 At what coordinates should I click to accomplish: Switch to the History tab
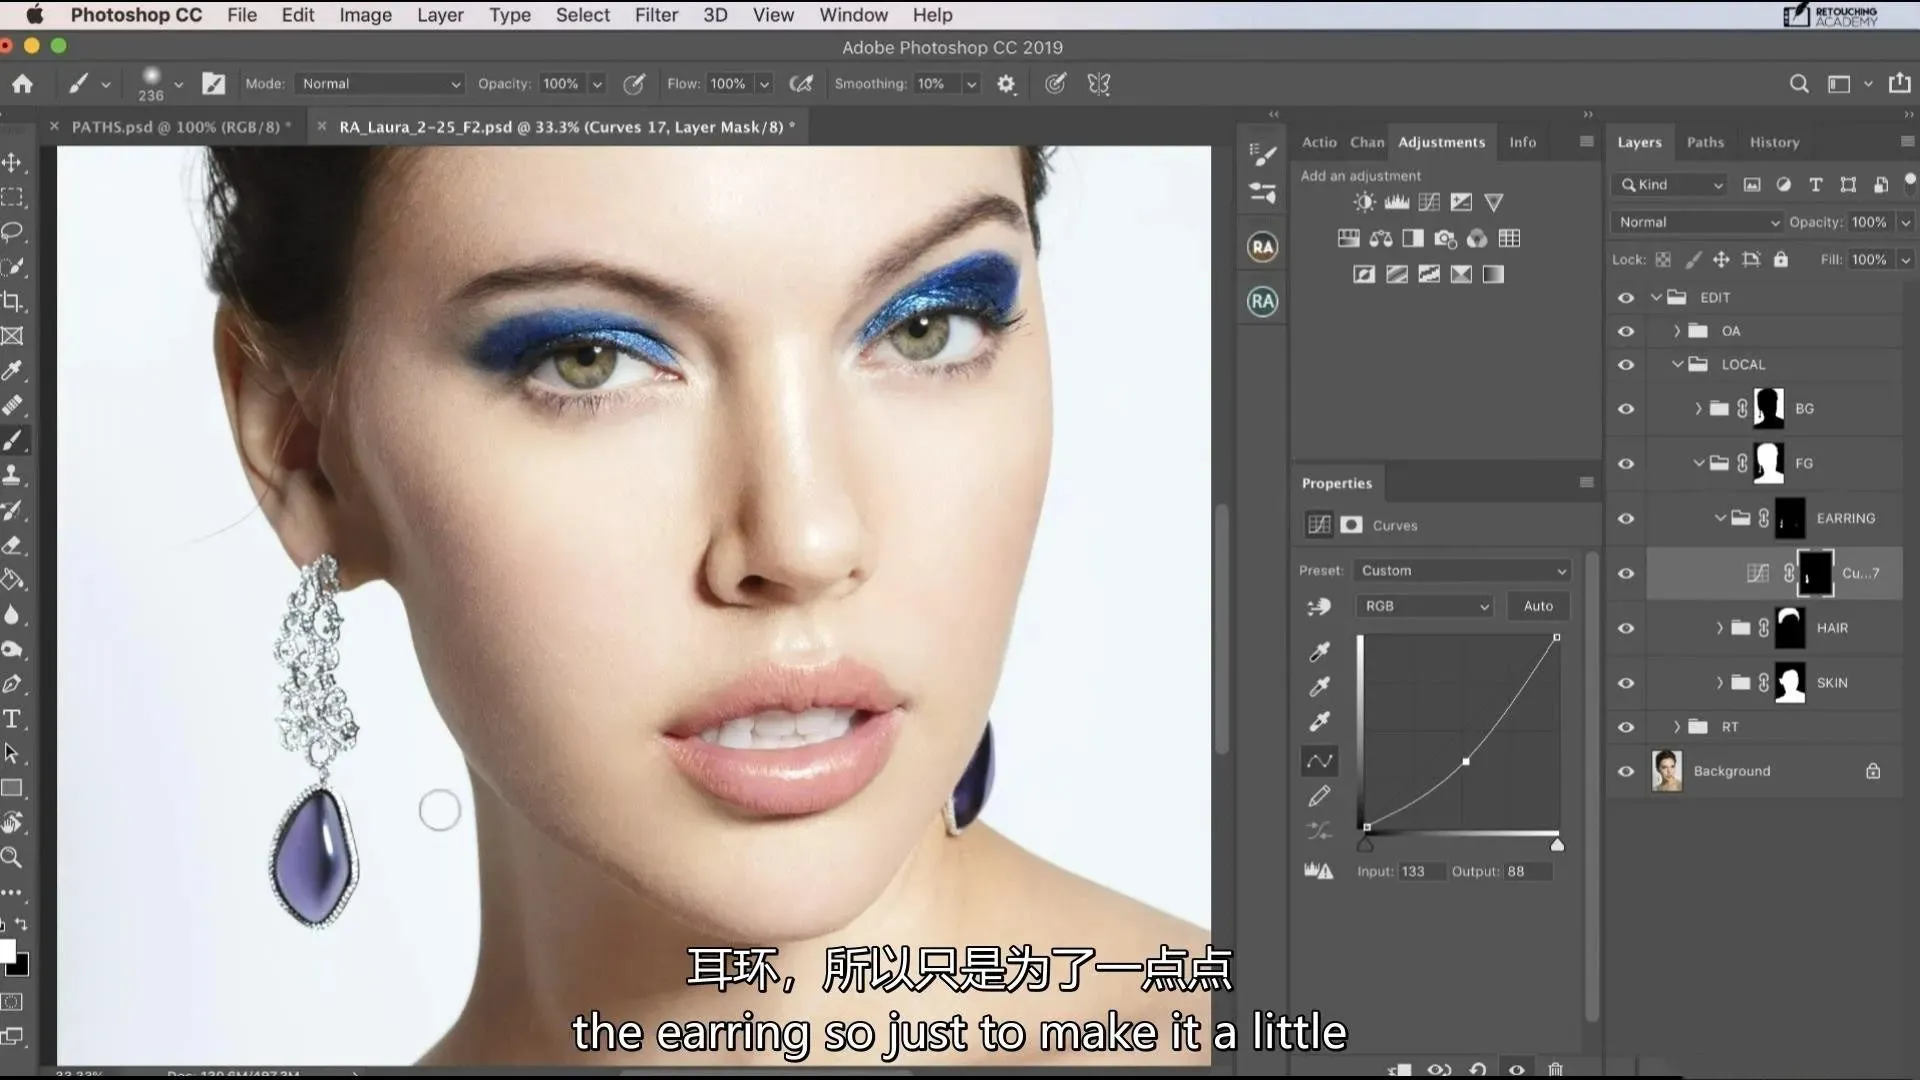pos(1774,142)
